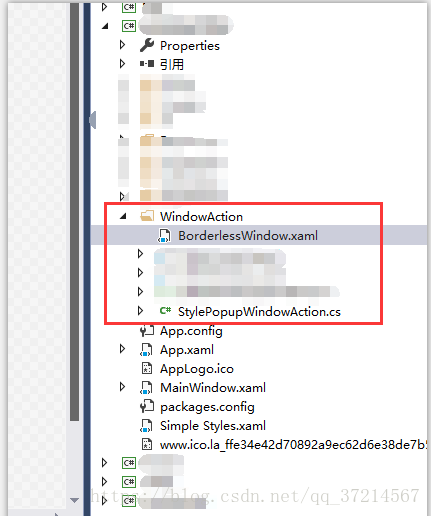
Task: Select StylePopupWindowAction.cs file
Action: coord(259,312)
